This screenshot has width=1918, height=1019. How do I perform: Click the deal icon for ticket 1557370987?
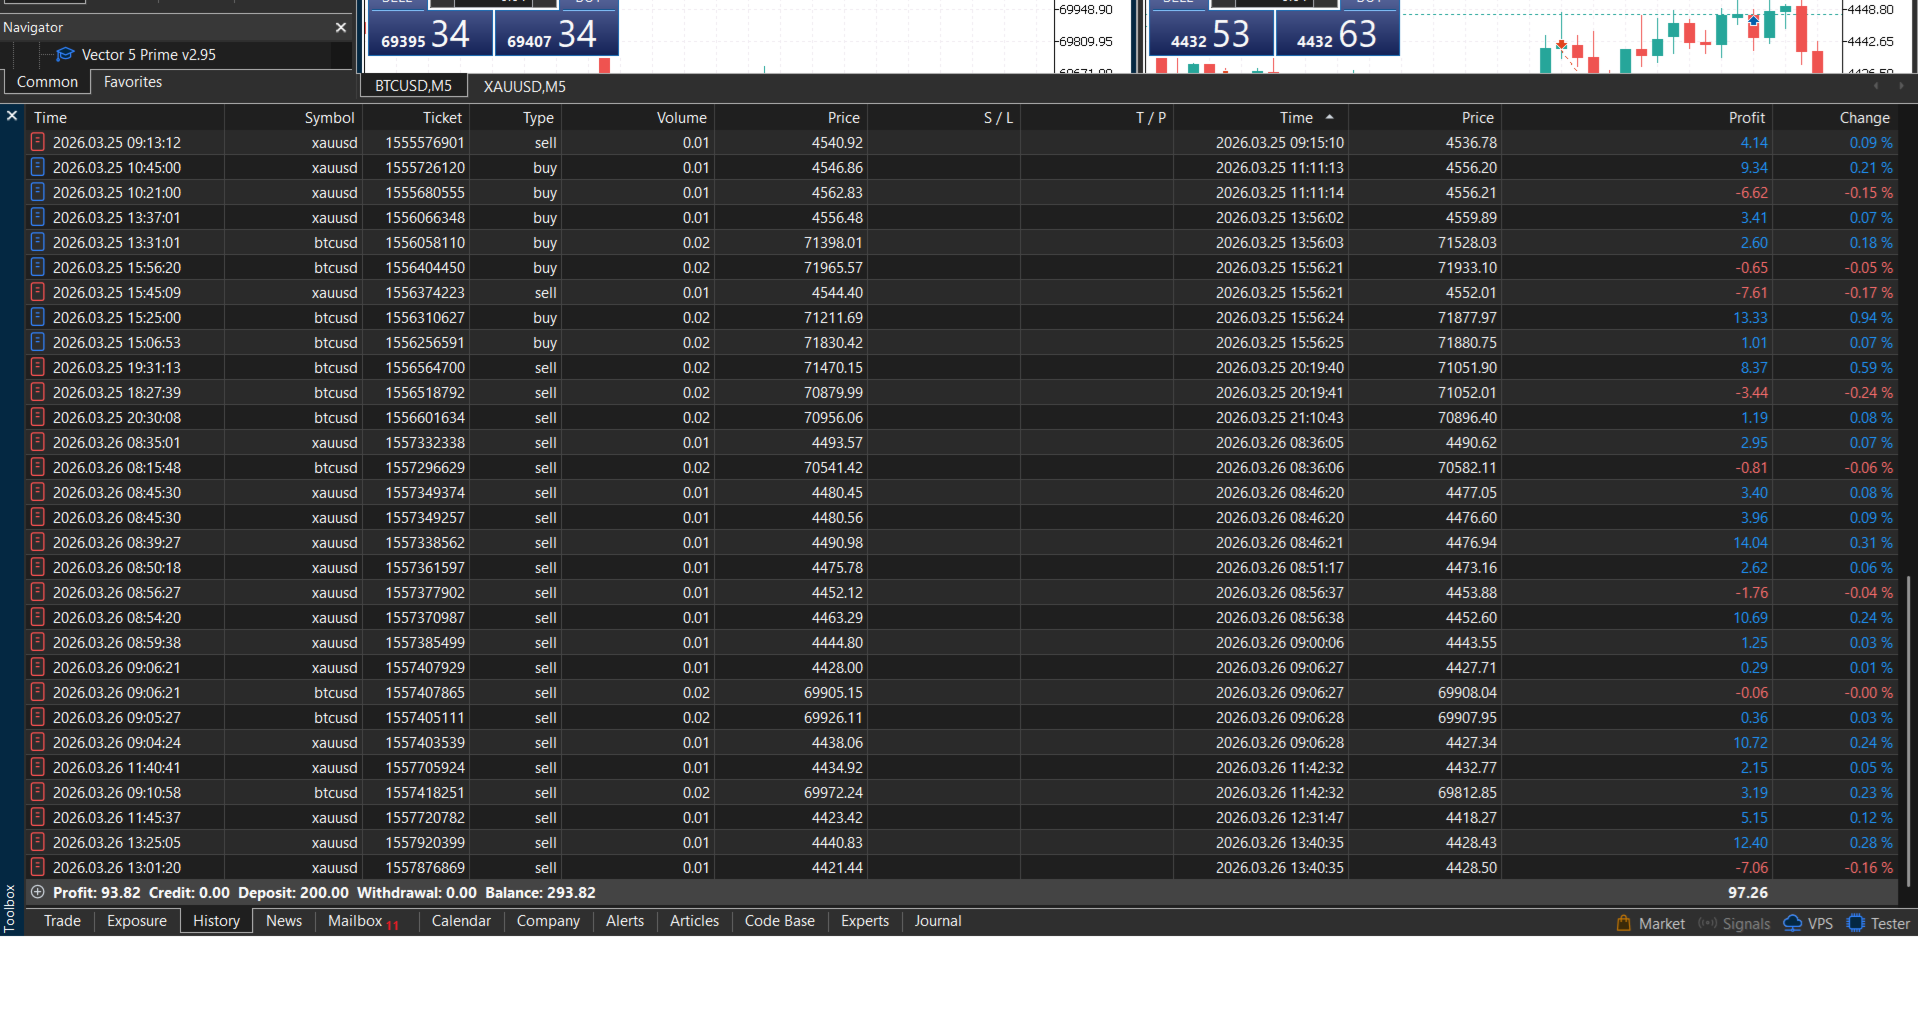point(38,617)
